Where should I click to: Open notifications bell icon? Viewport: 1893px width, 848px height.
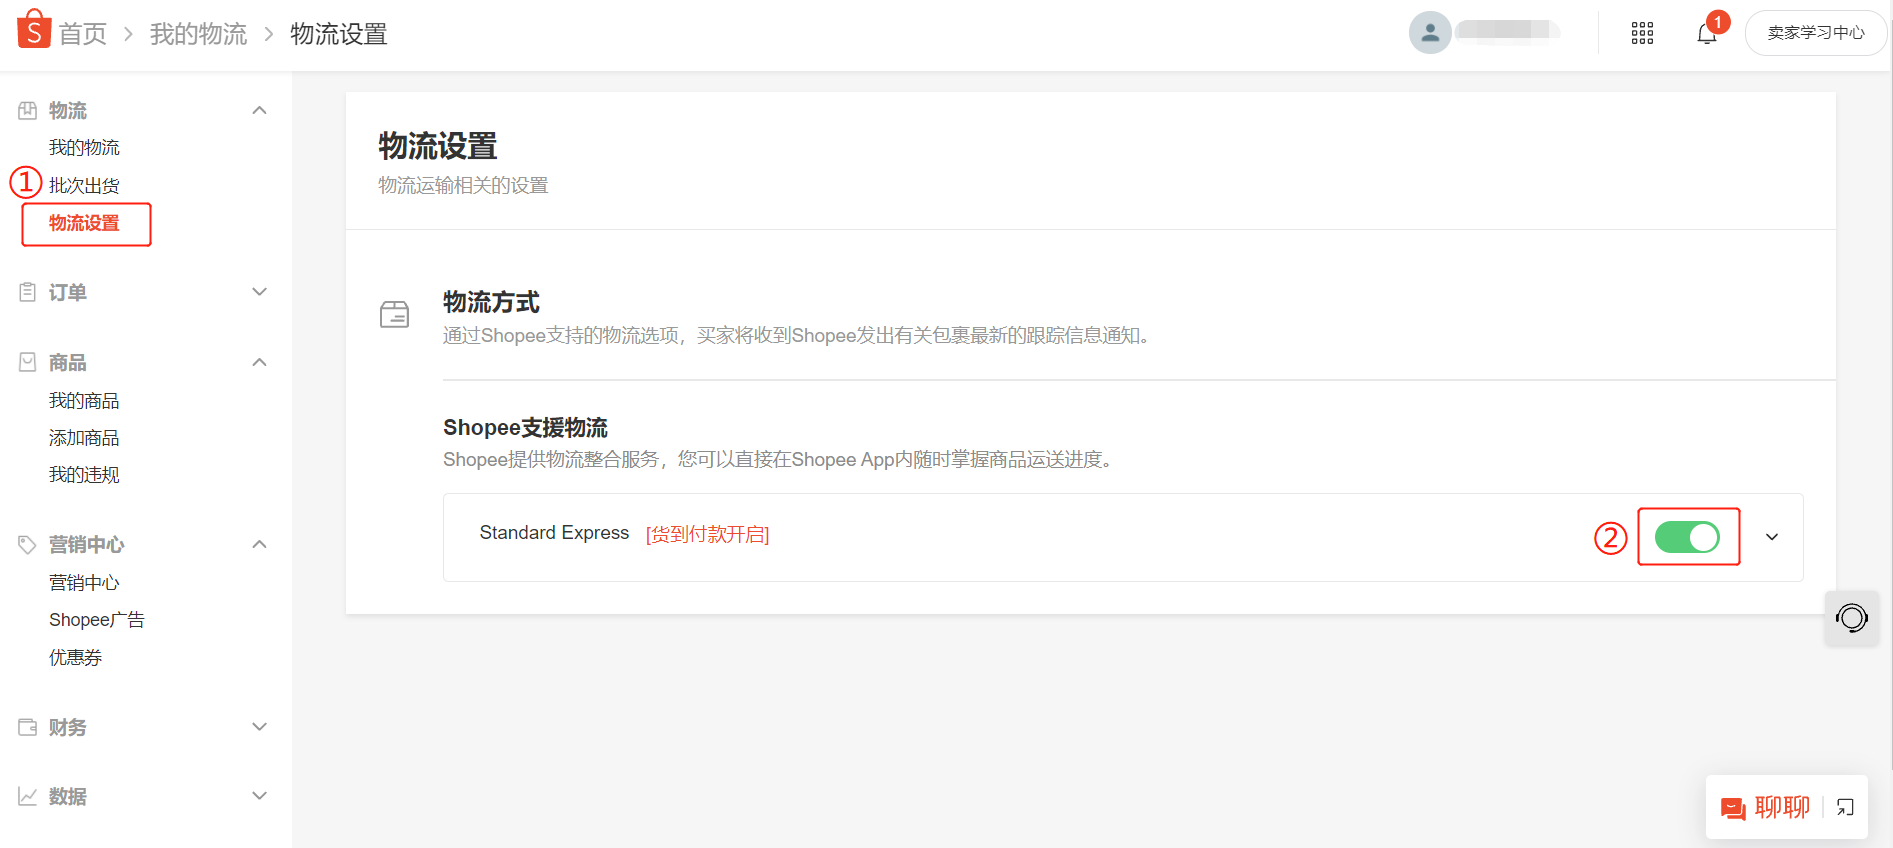click(x=1707, y=33)
